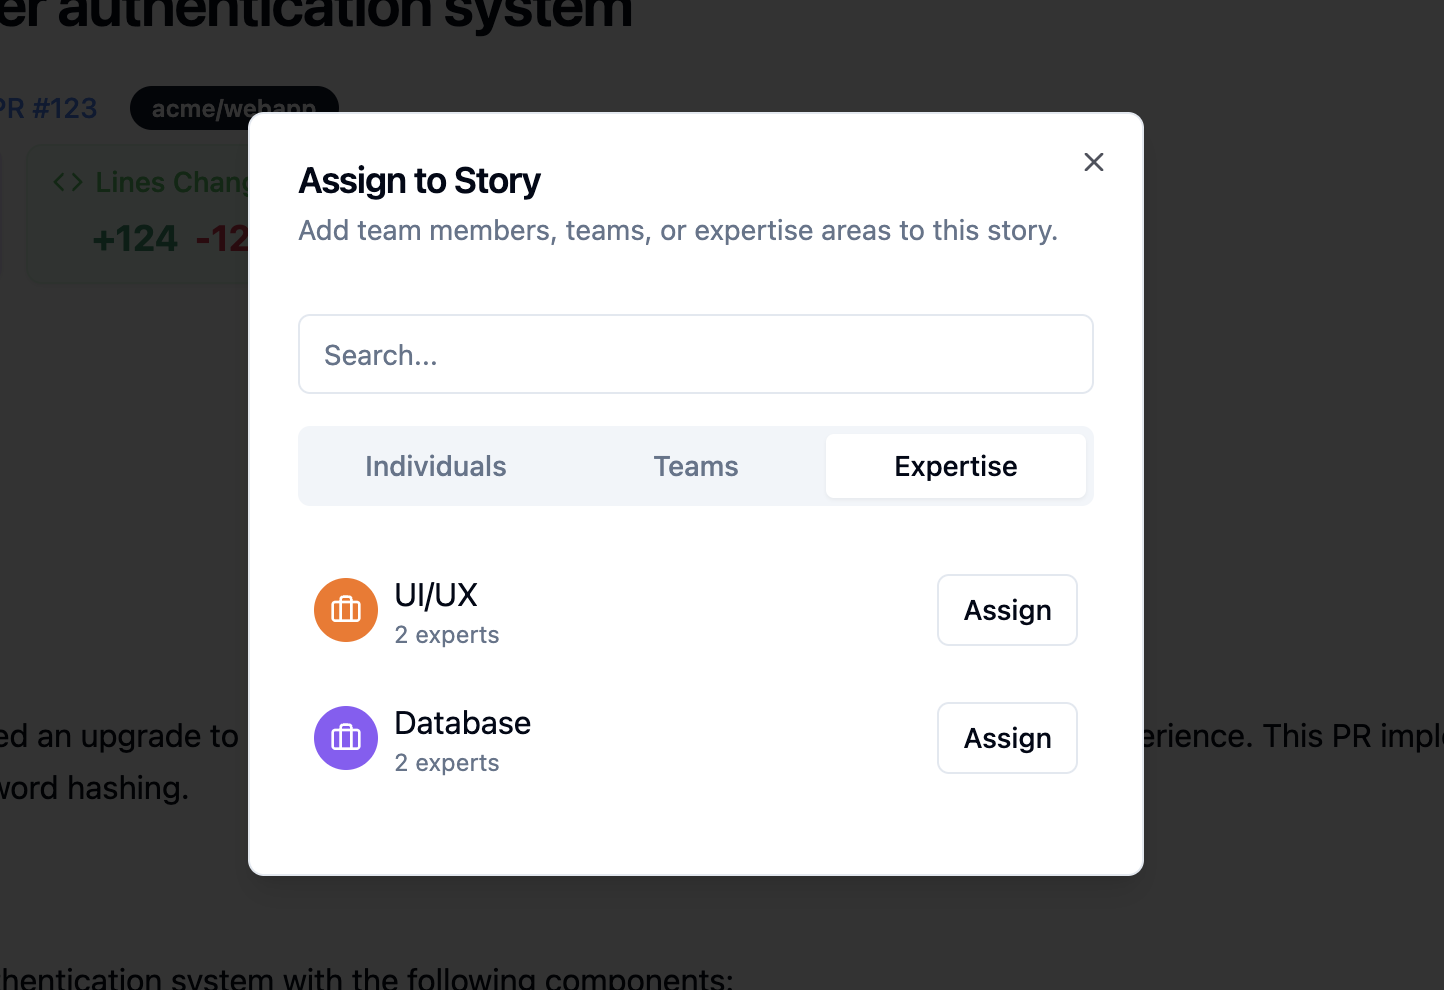Viewport: 1444px width, 990px height.
Task: Click the Lines Changed code brackets icon
Action: (x=68, y=182)
